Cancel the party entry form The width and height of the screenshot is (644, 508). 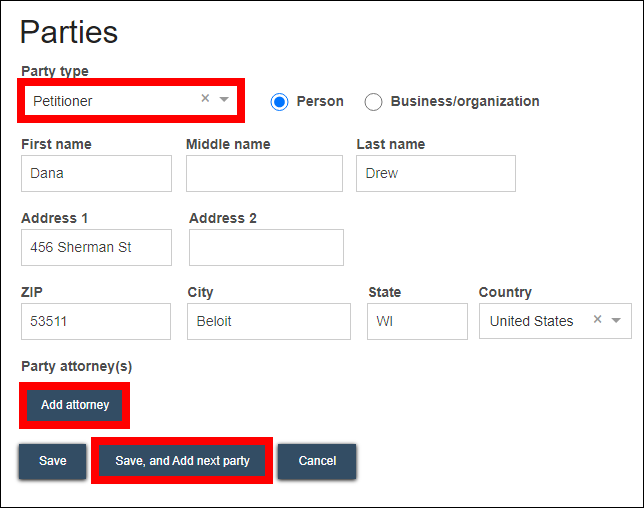coord(317,461)
